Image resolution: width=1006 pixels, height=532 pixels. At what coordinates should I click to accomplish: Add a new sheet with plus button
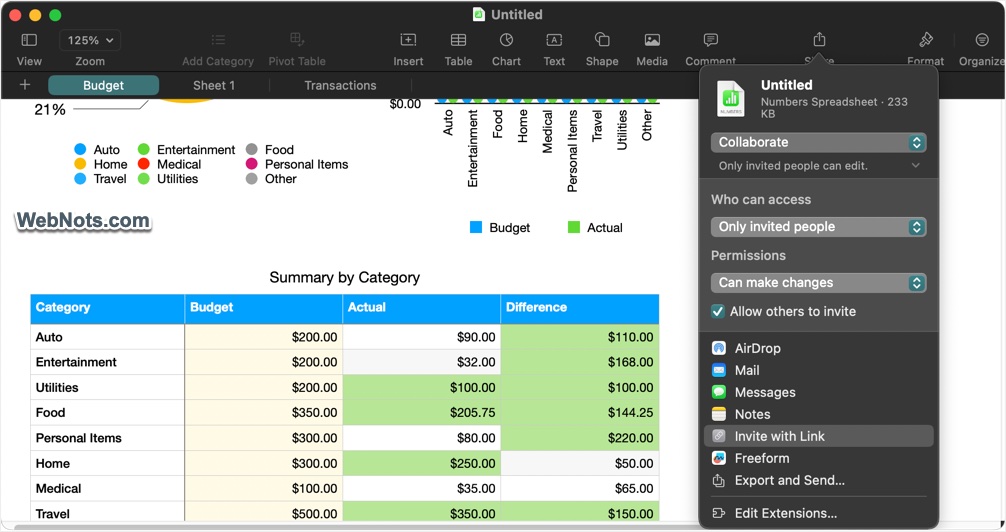[x=25, y=85]
